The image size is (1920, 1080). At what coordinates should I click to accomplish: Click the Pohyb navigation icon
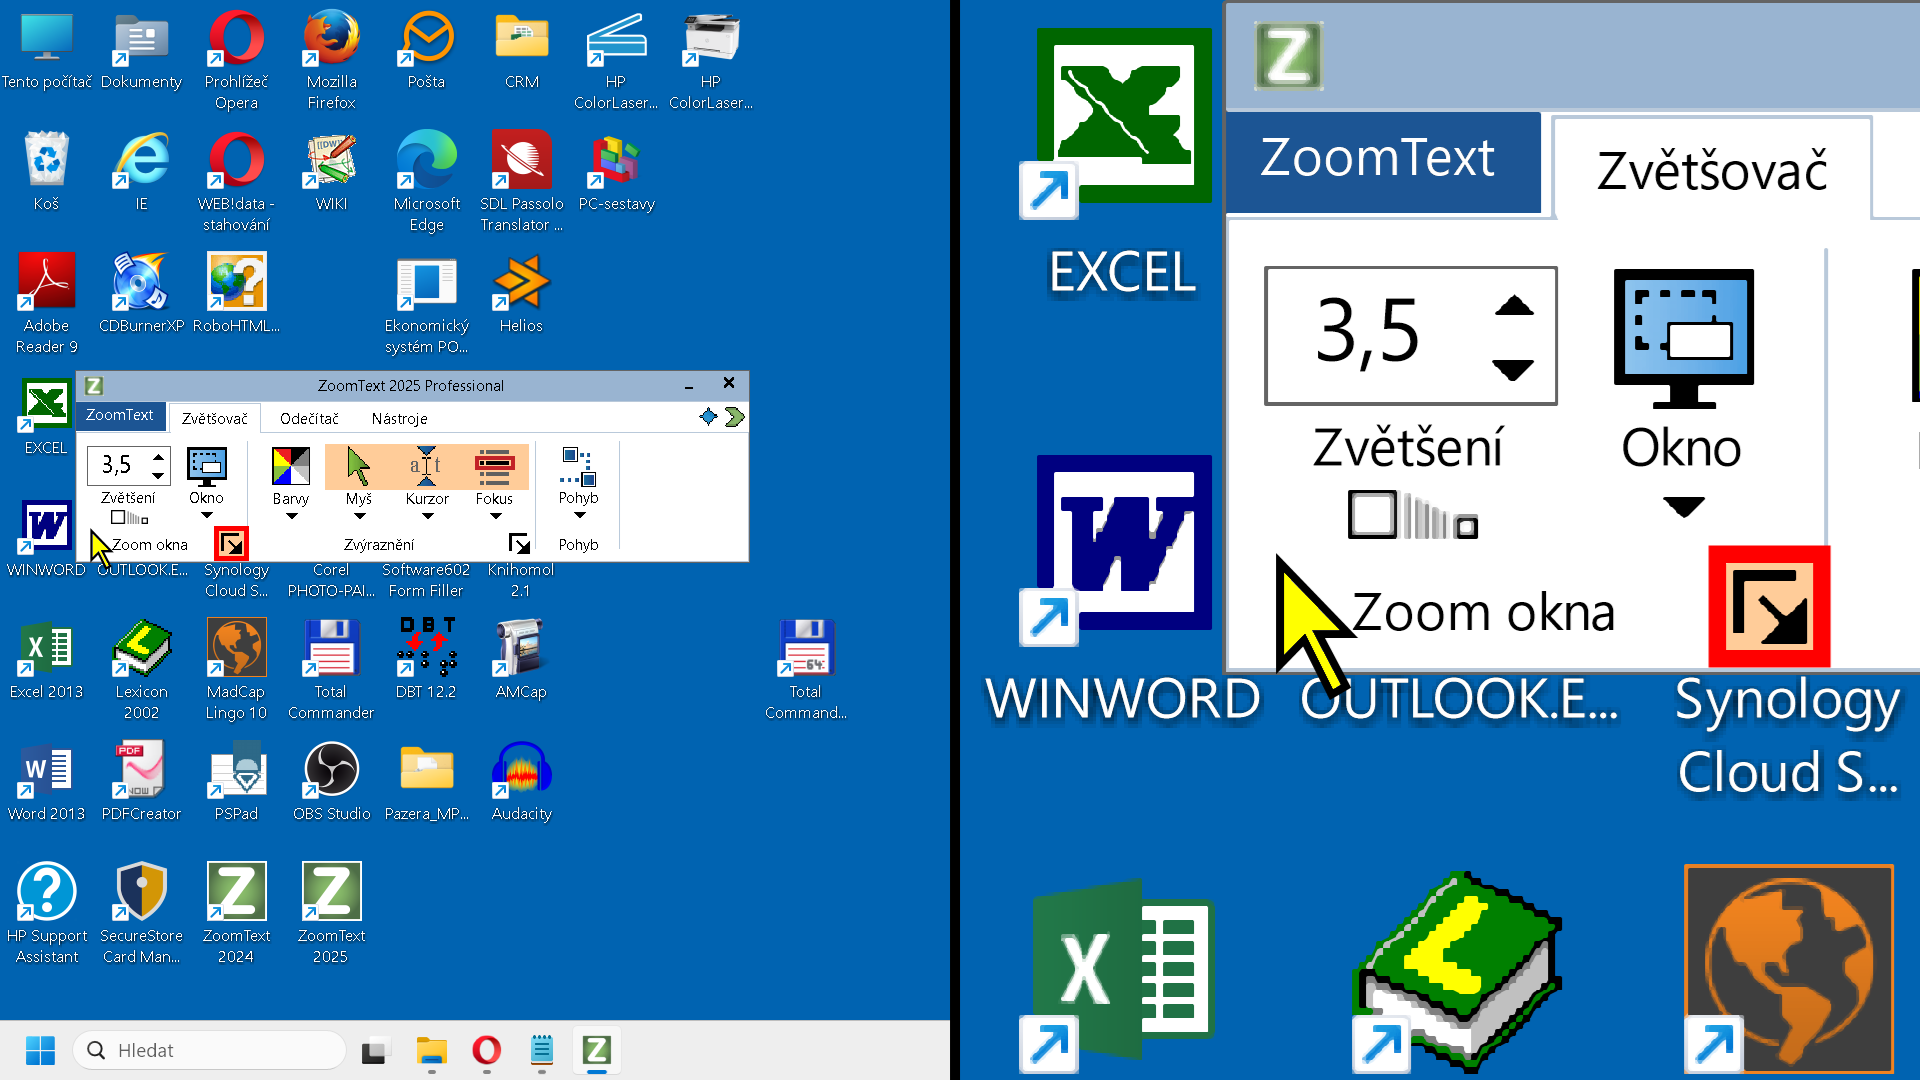tap(579, 467)
